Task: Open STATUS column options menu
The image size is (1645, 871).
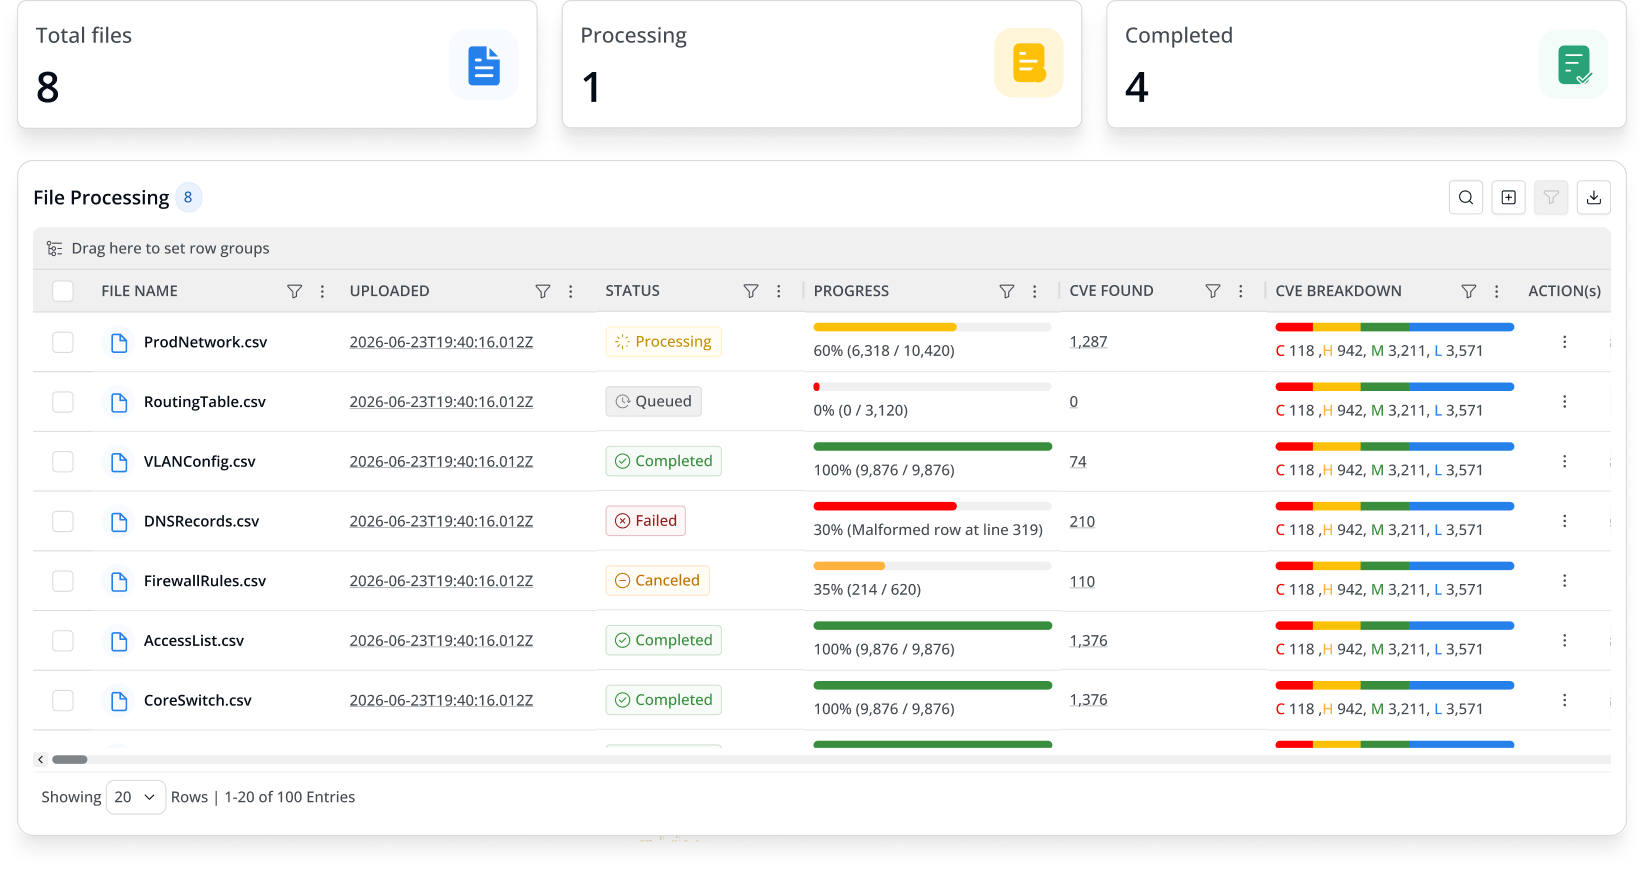Action: [x=779, y=291]
